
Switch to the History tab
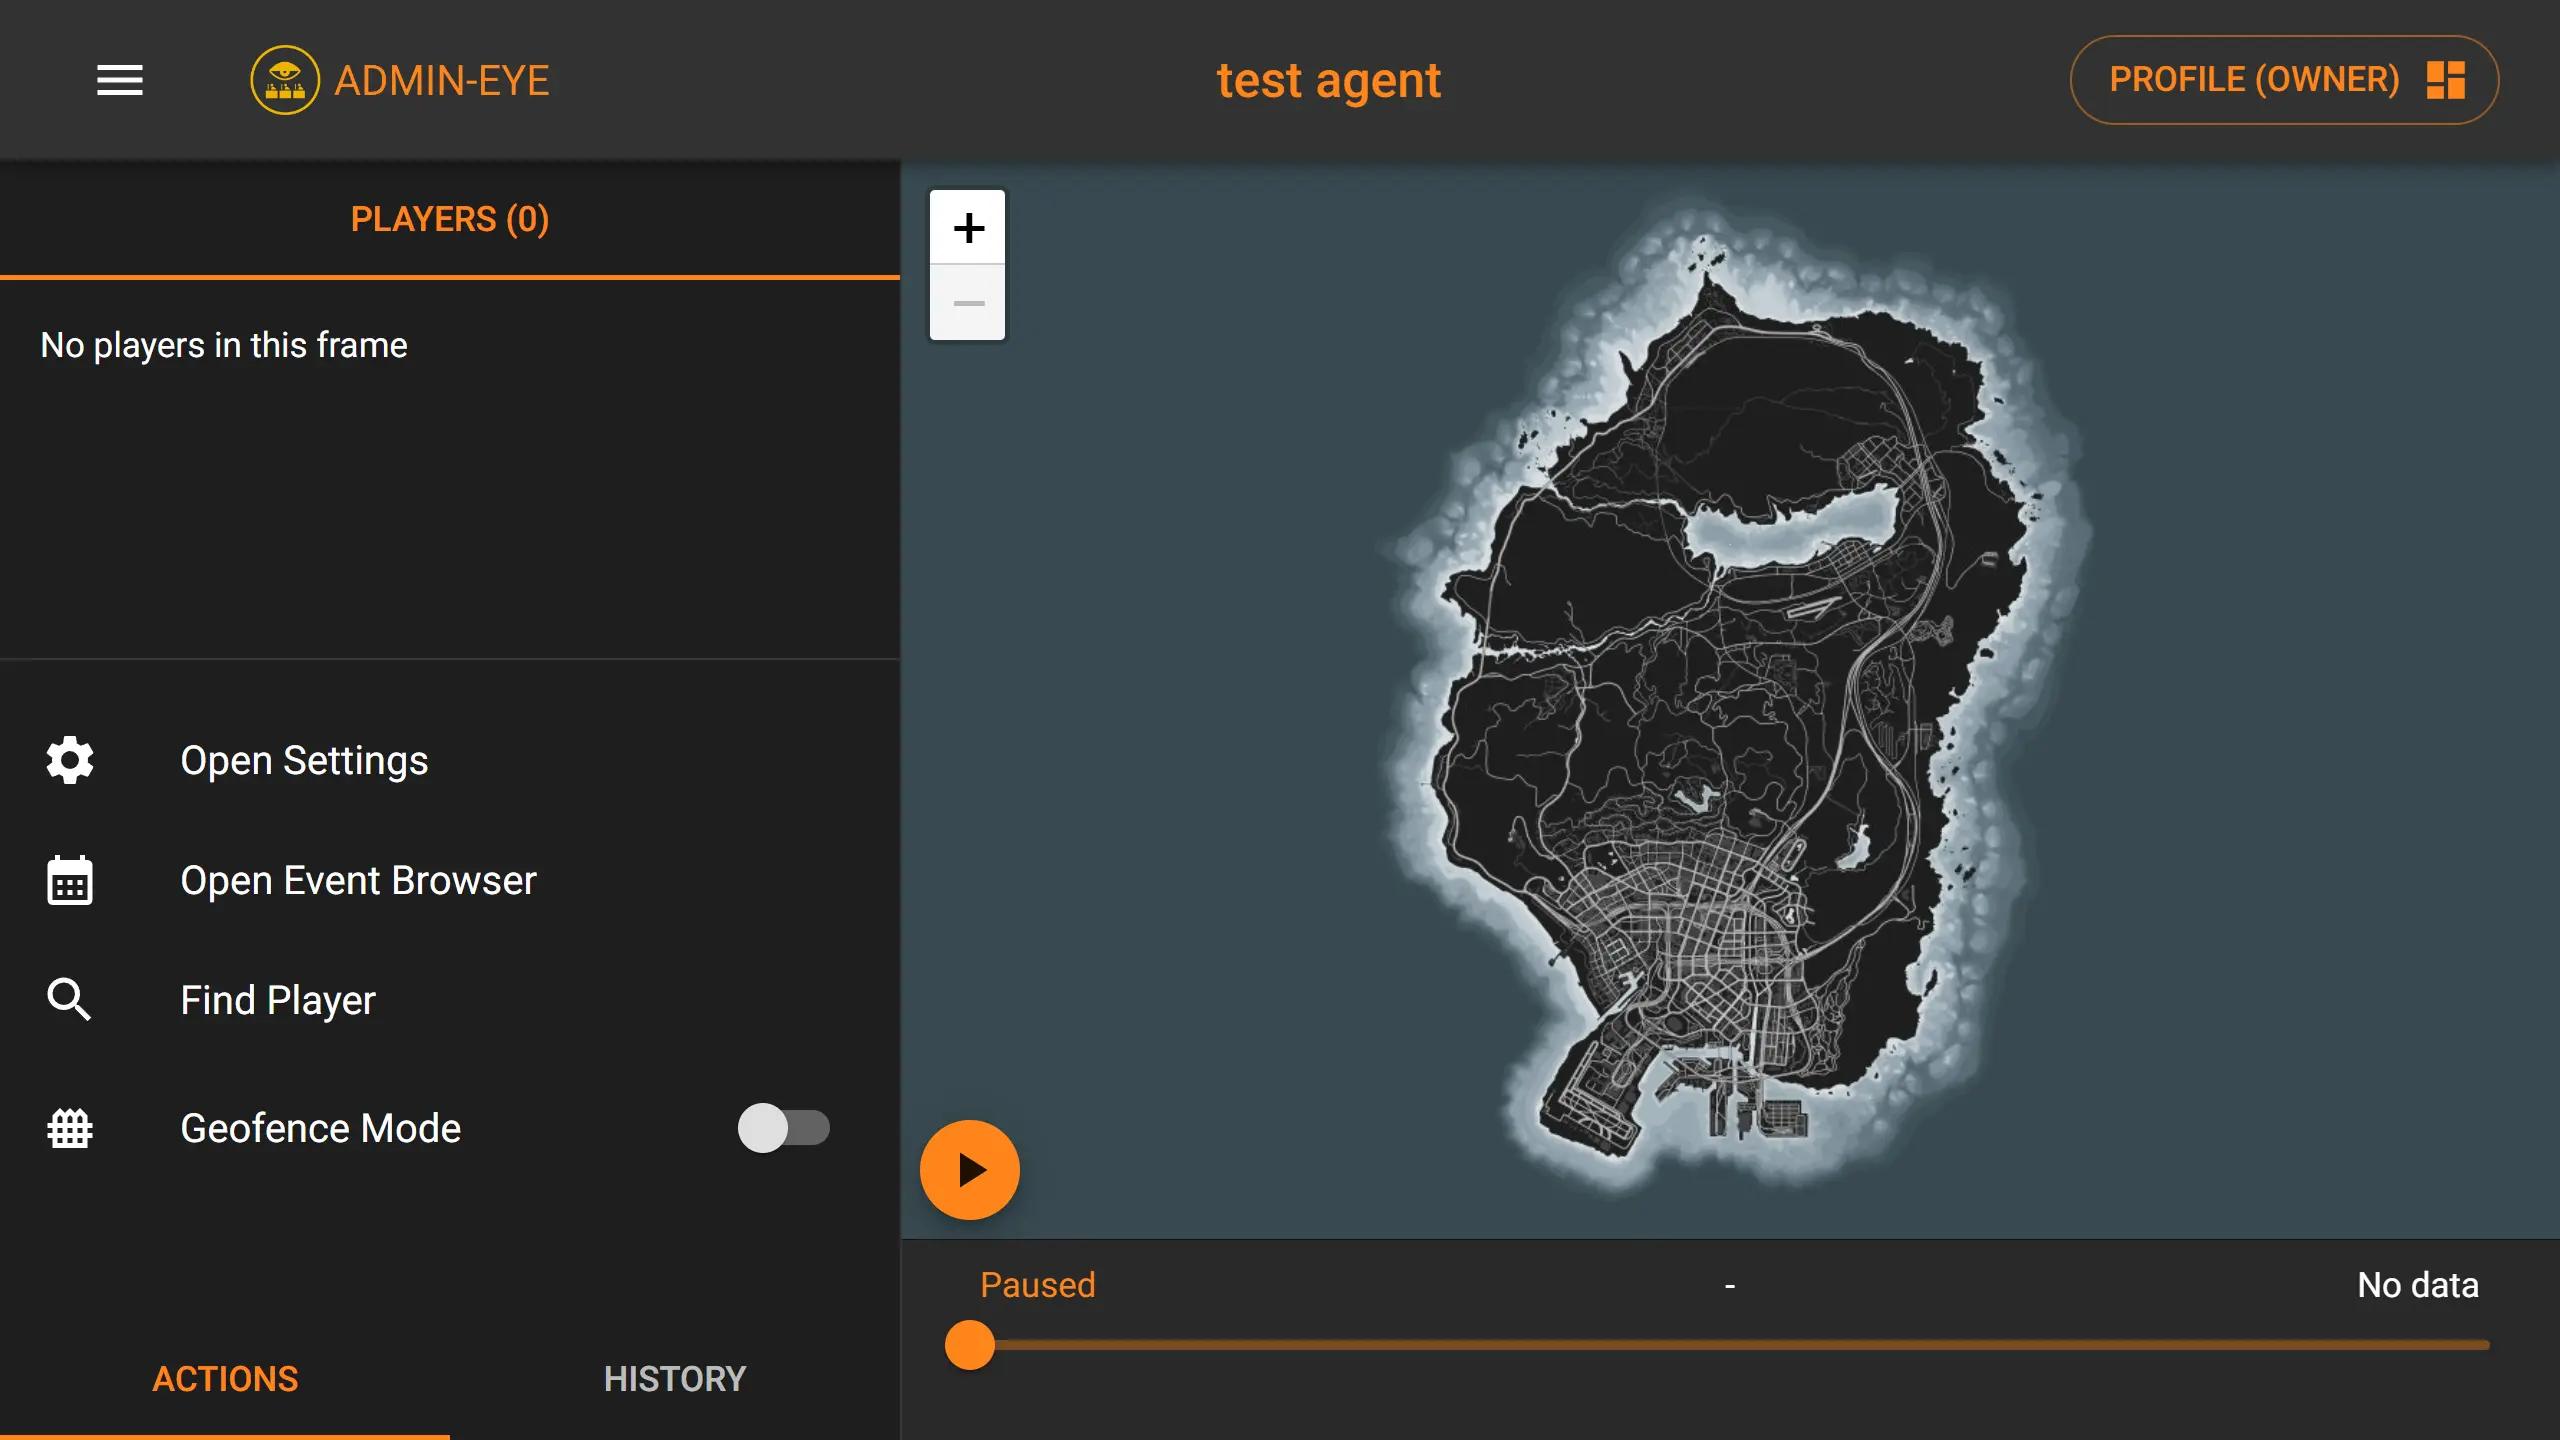675,1379
